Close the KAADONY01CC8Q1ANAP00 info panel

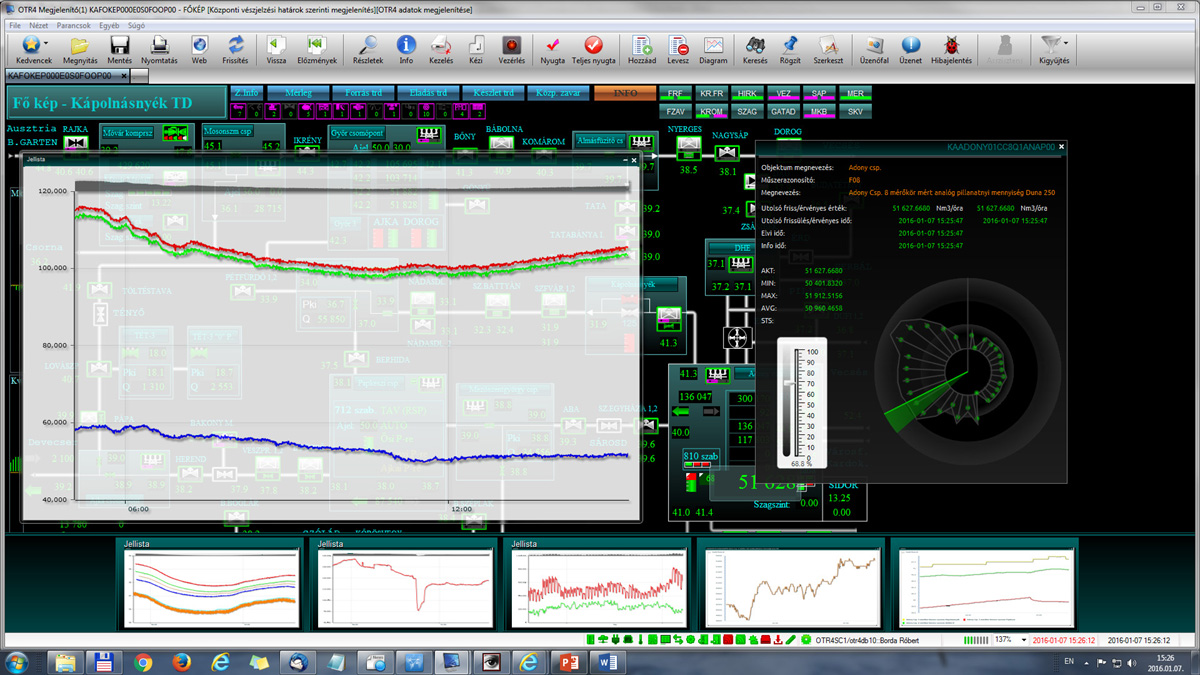1062,147
